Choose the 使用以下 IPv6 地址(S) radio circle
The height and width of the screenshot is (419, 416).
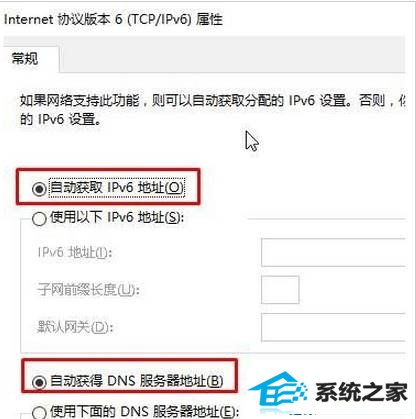[39, 219]
